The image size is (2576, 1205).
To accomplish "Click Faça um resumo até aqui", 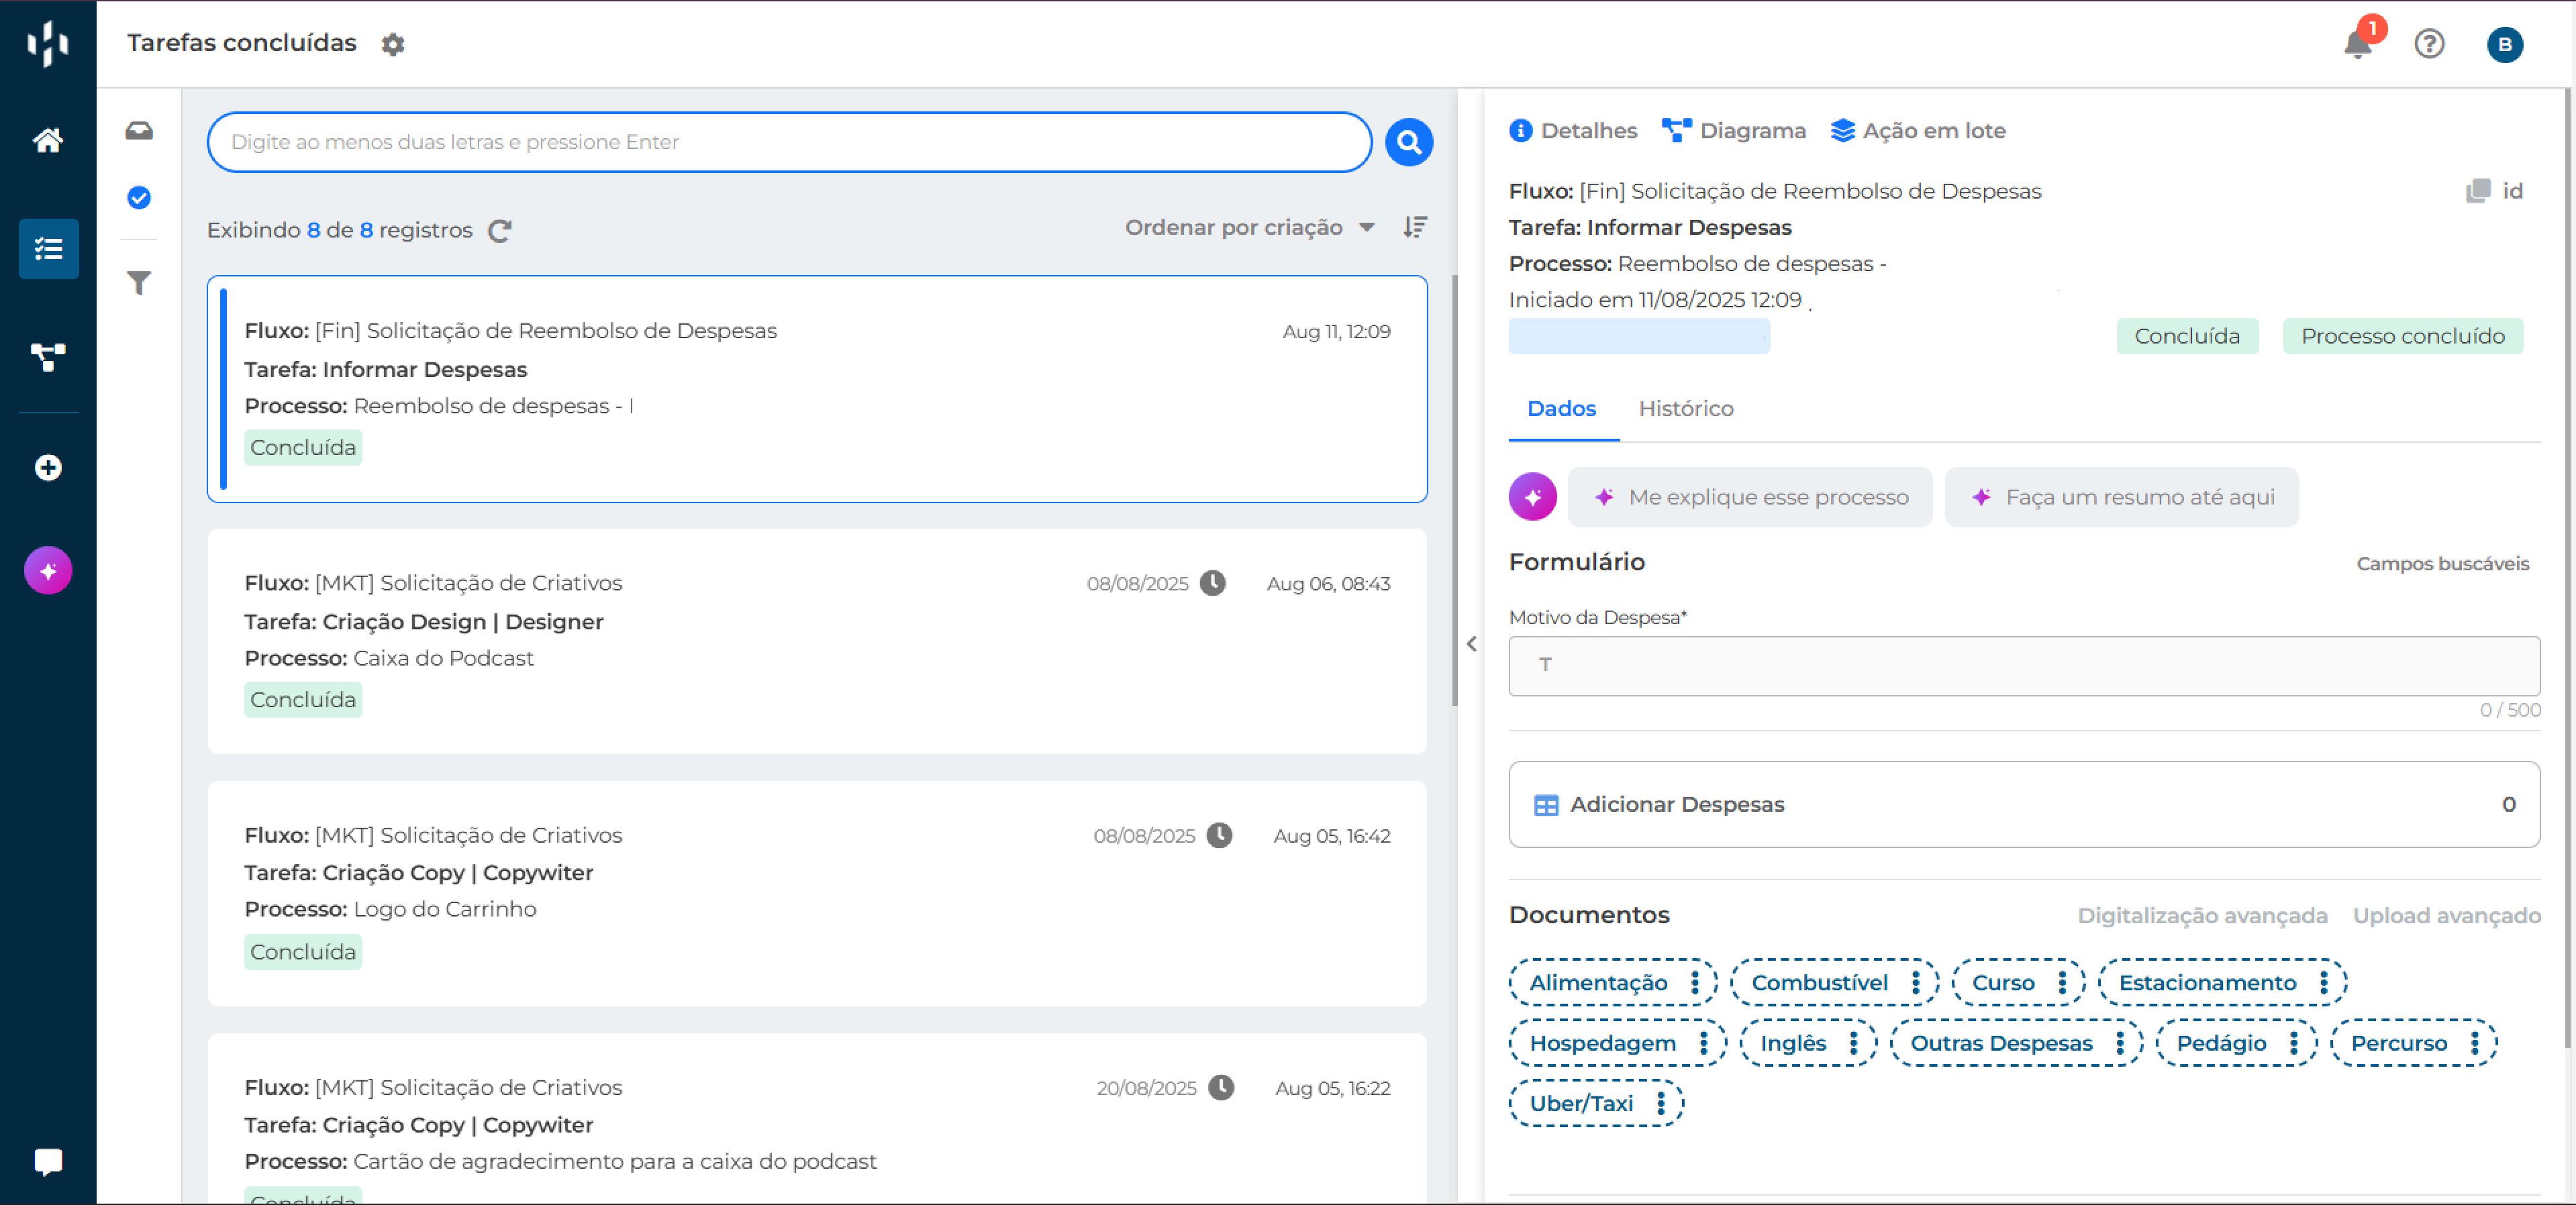I will [2121, 497].
